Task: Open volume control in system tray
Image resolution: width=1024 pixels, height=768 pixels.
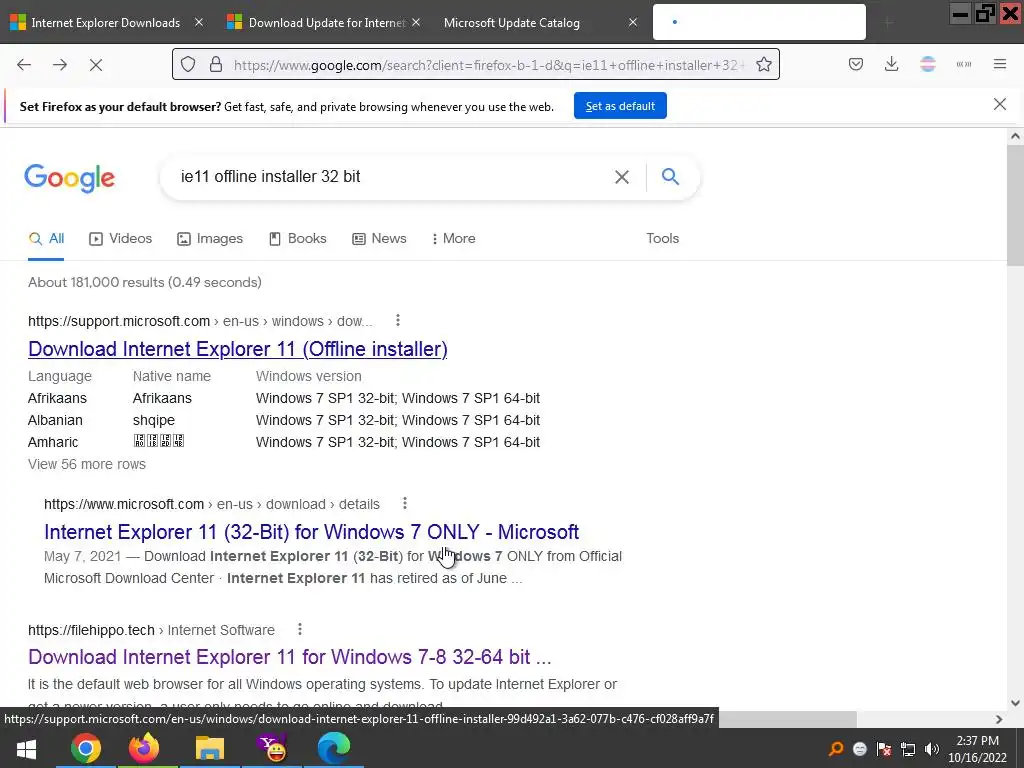Action: [932, 749]
